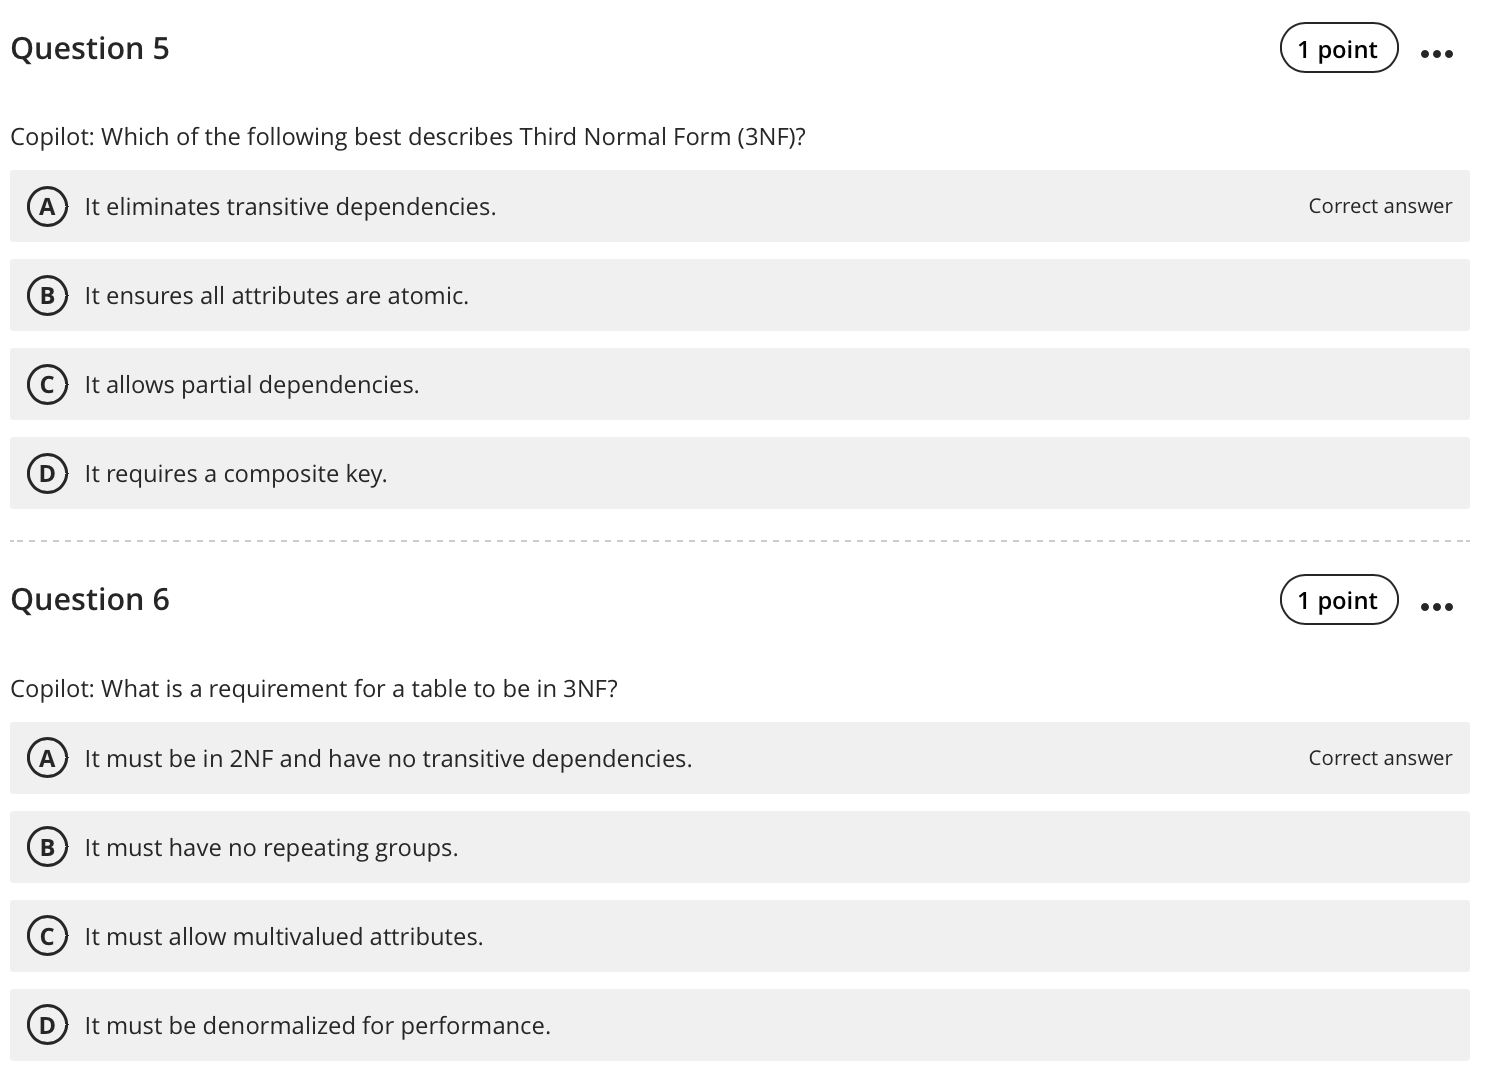Click answer 'It must allow multivalued attributes'
Viewport: 1500px width, 1080px height.
click(283, 936)
